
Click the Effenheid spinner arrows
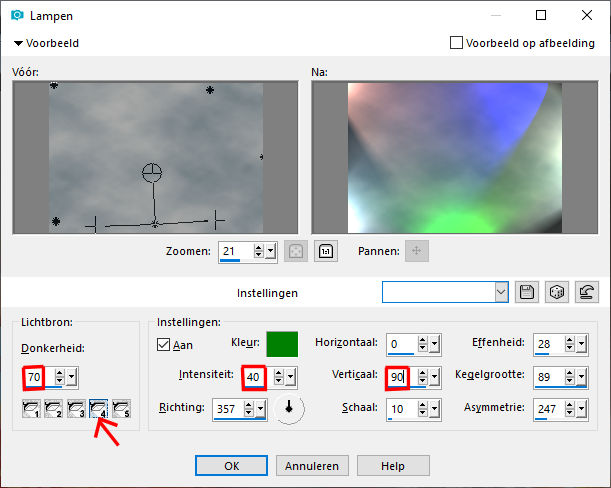click(569, 344)
